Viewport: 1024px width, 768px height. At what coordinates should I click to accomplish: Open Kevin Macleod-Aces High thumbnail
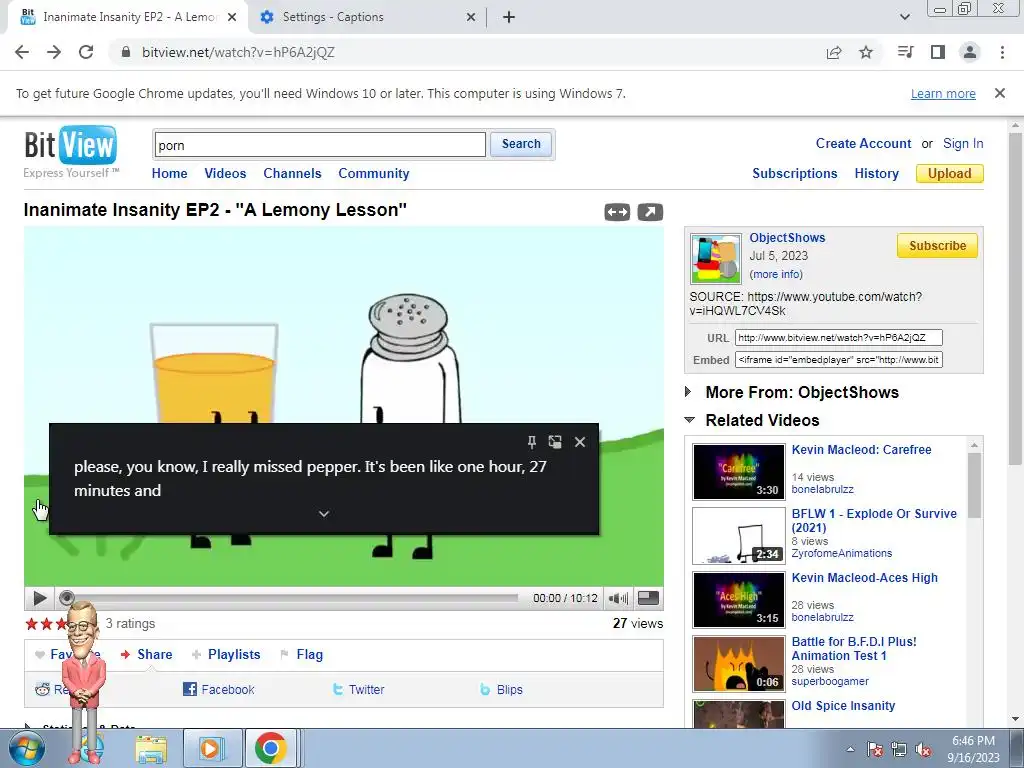pos(739,600)
